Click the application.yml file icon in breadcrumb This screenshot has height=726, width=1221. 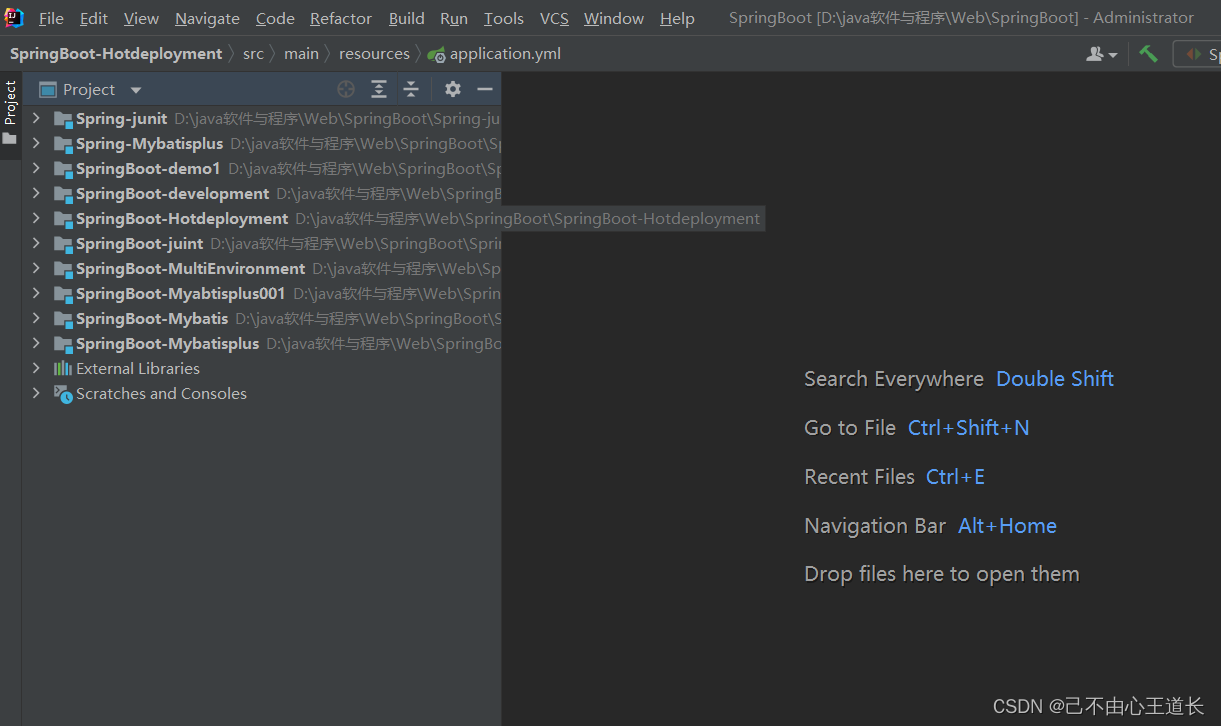click(436, 54)
